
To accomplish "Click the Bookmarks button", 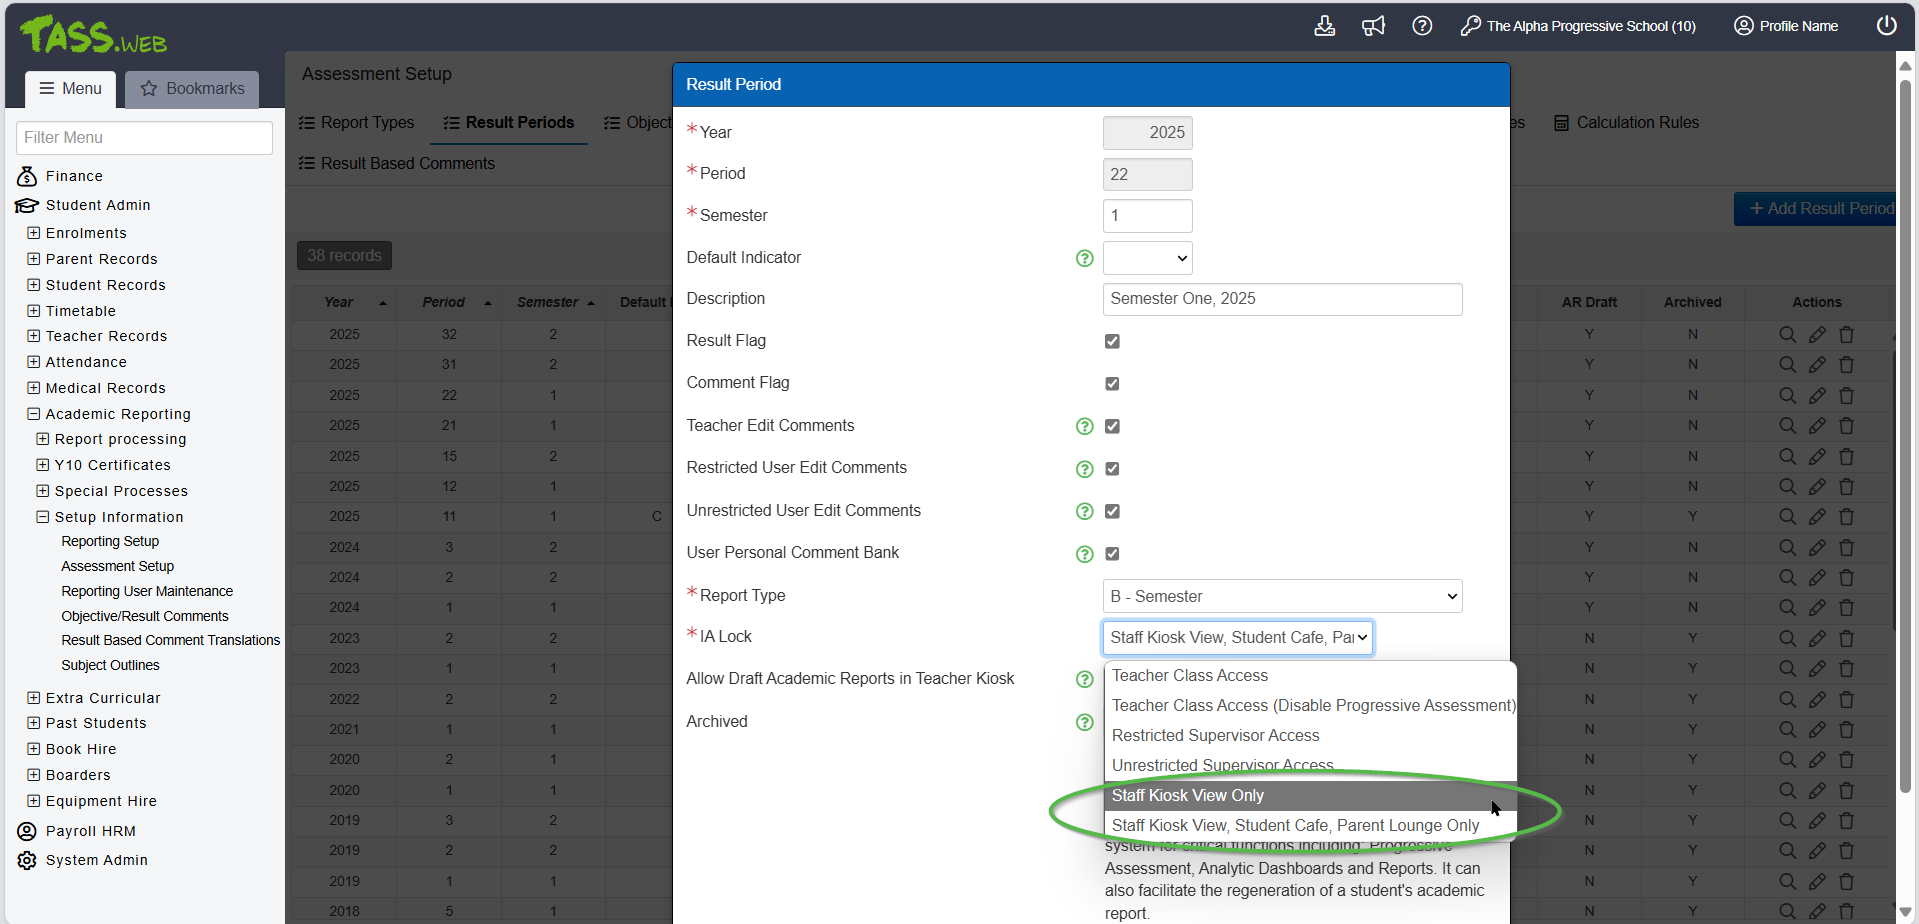I will tap(192, 89).
